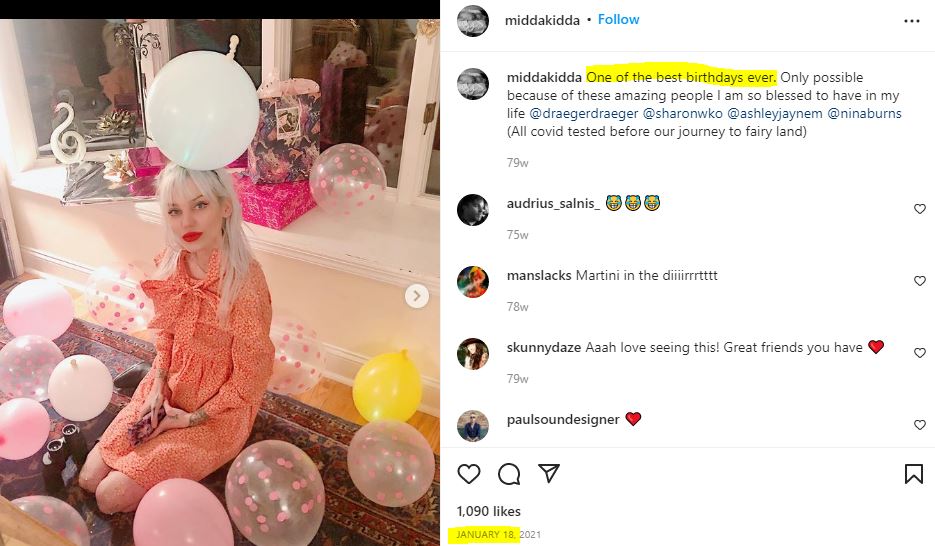Open @ashleyjaynem tagged profile
Viewport: 935px width, 546px height.
pyautogui.click(x=775, y=113)
